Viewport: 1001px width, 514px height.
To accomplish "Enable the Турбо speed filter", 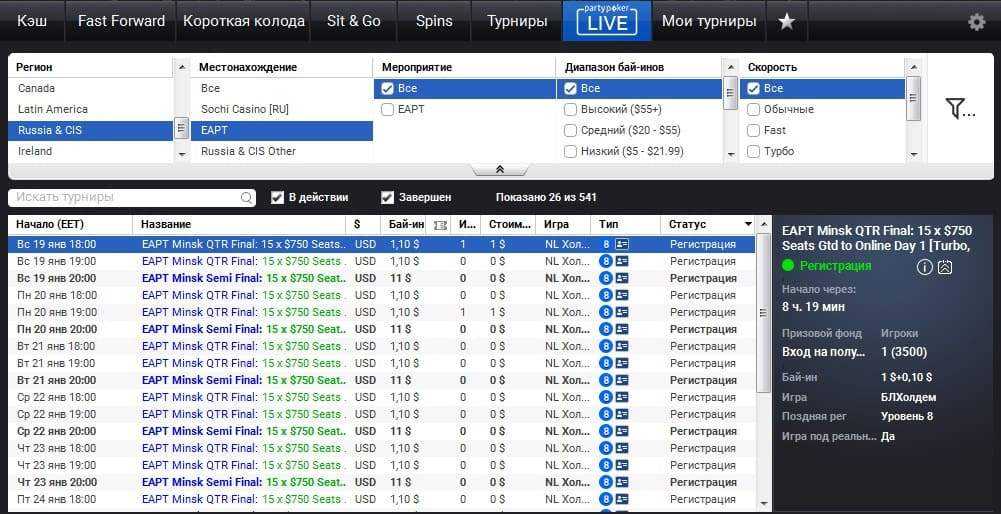I will (x=753, y=152).
